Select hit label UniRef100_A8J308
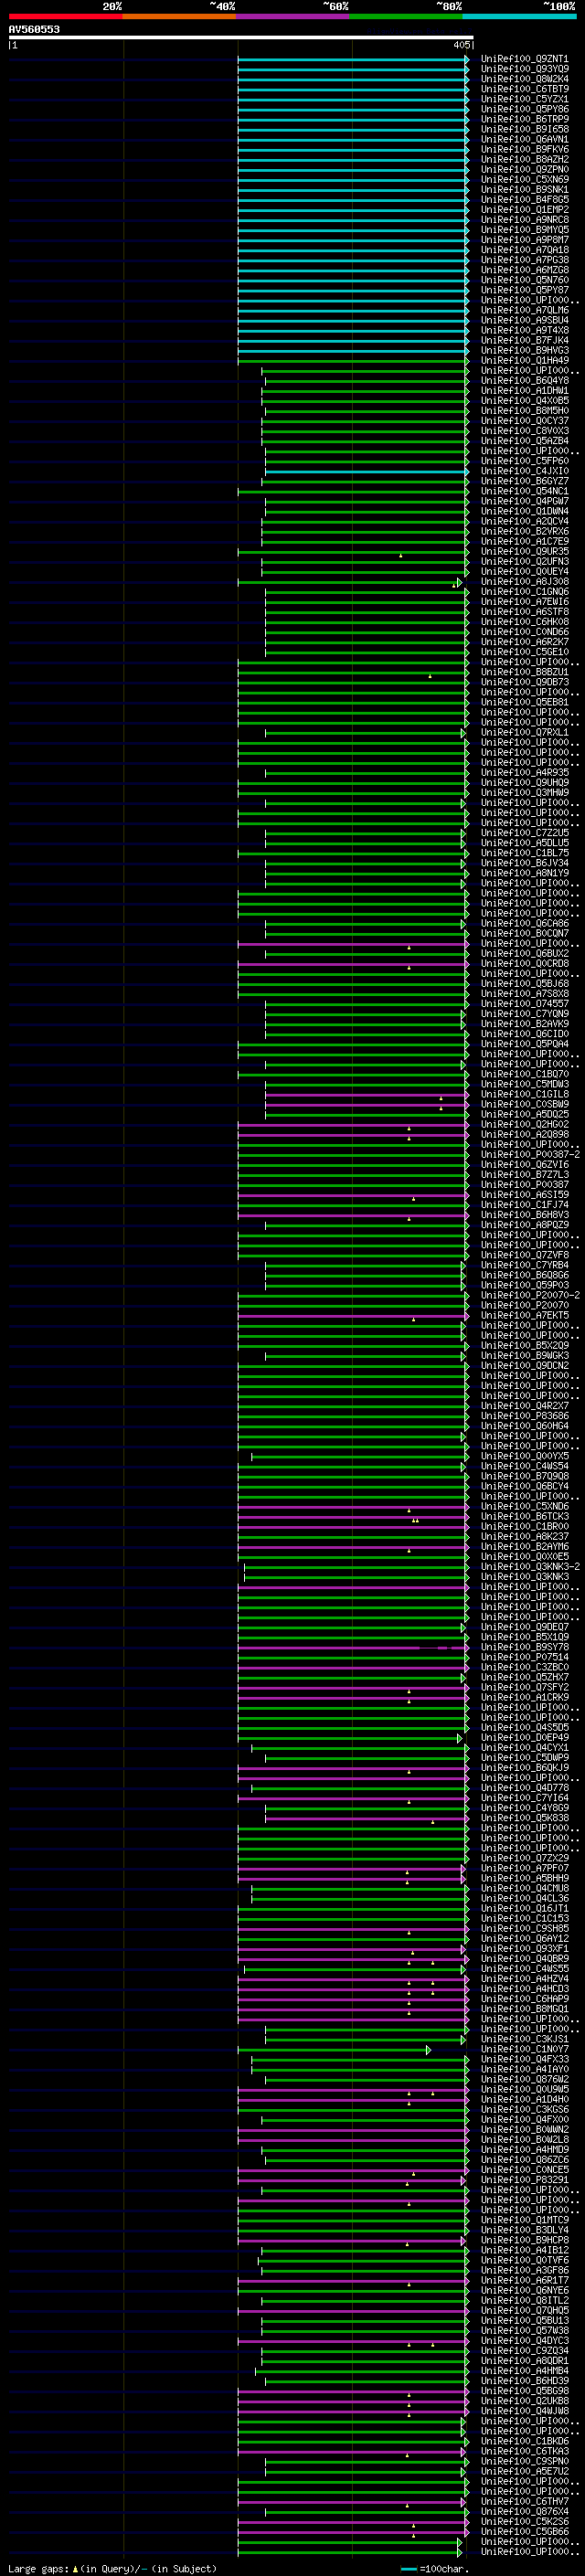Image resolution: width=585 pixels, height=2576 pixels. (x=524, y=582)
